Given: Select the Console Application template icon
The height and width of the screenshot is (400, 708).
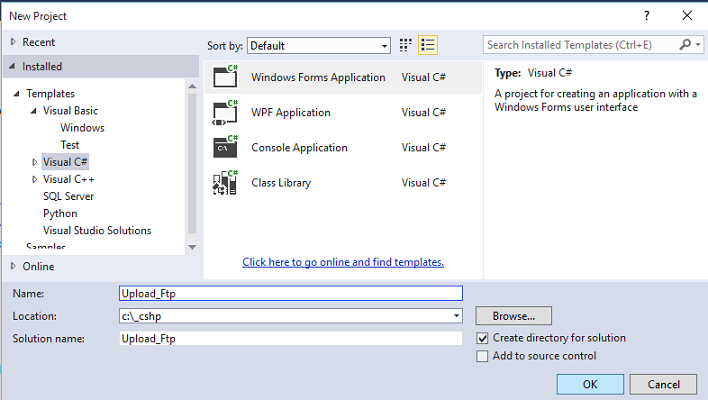Looking at the screenshot, I should pos(225,147).
